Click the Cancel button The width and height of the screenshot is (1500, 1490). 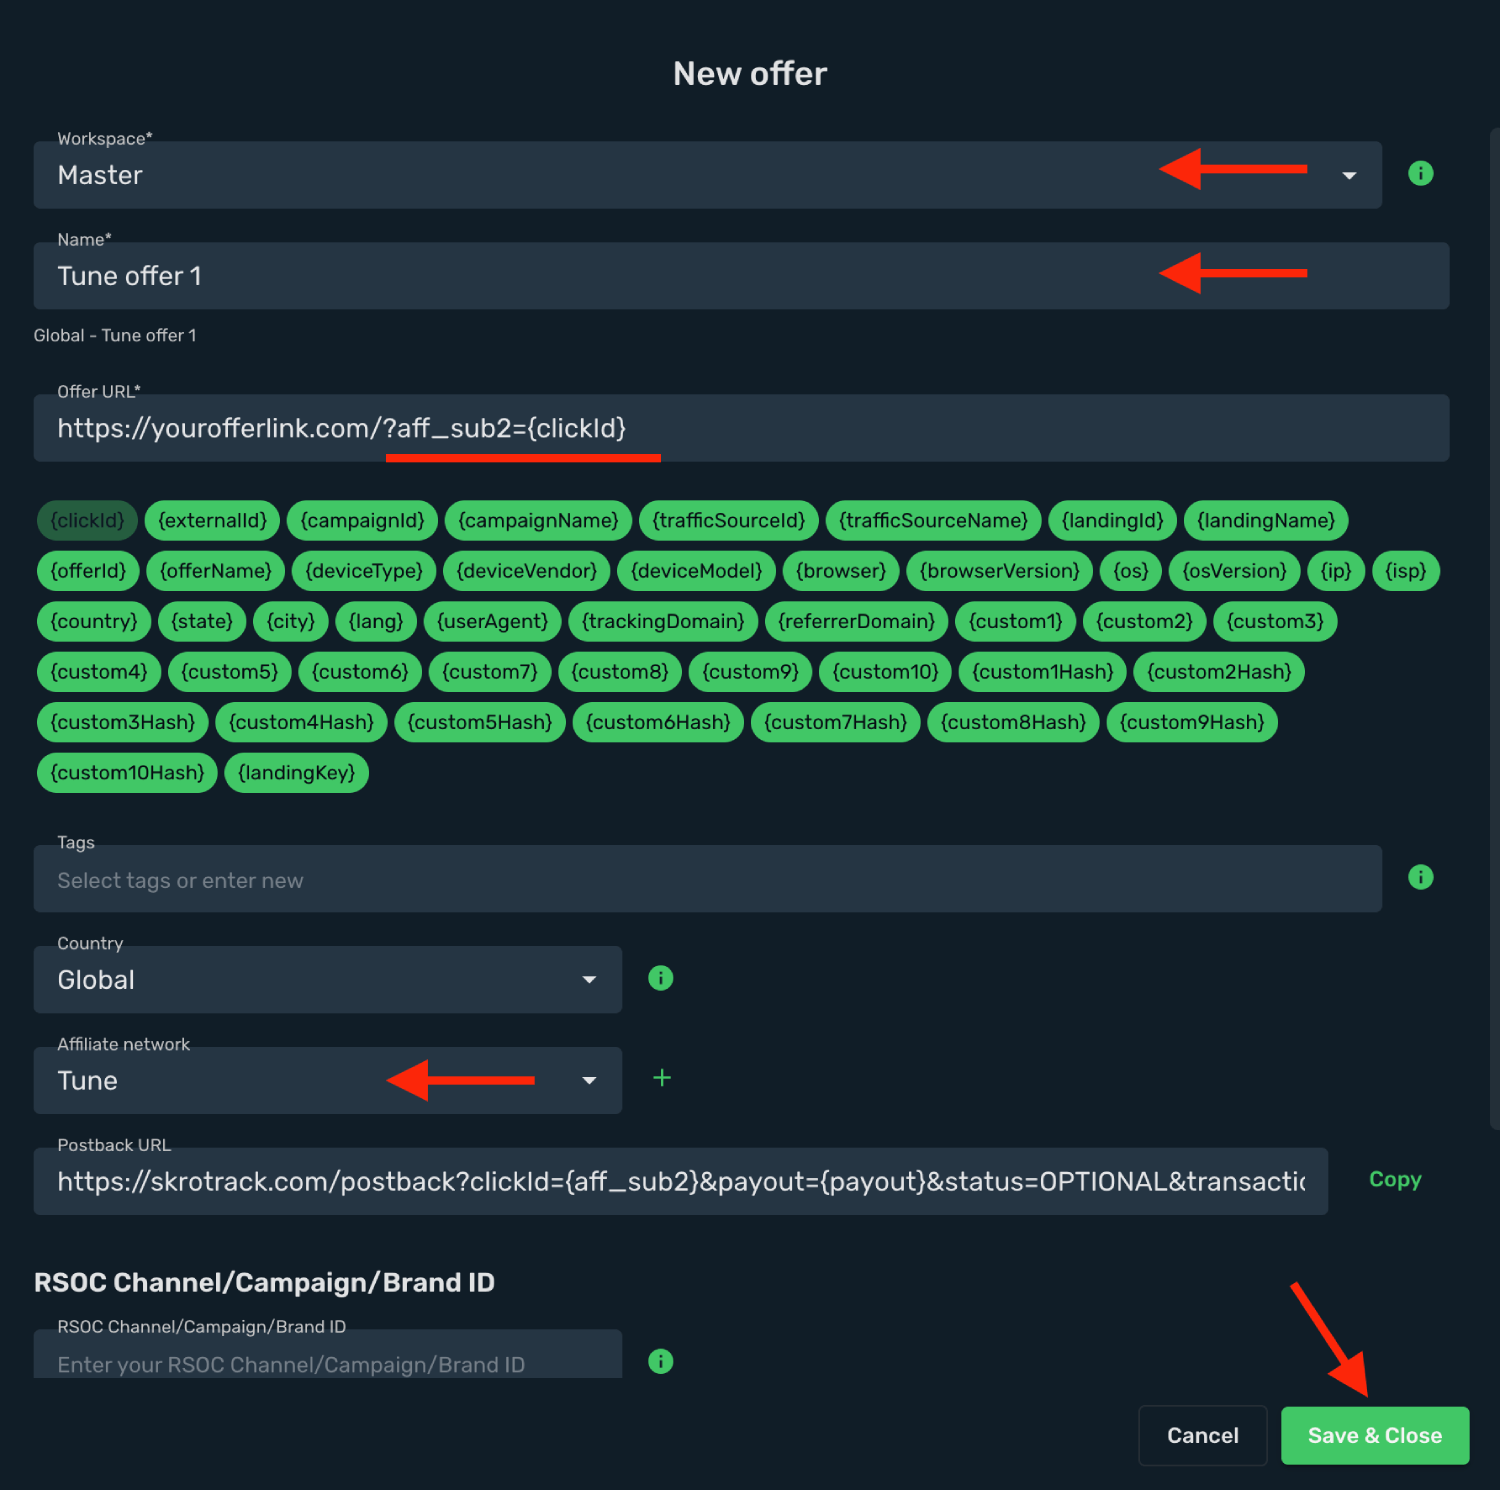(1203, 1436)
